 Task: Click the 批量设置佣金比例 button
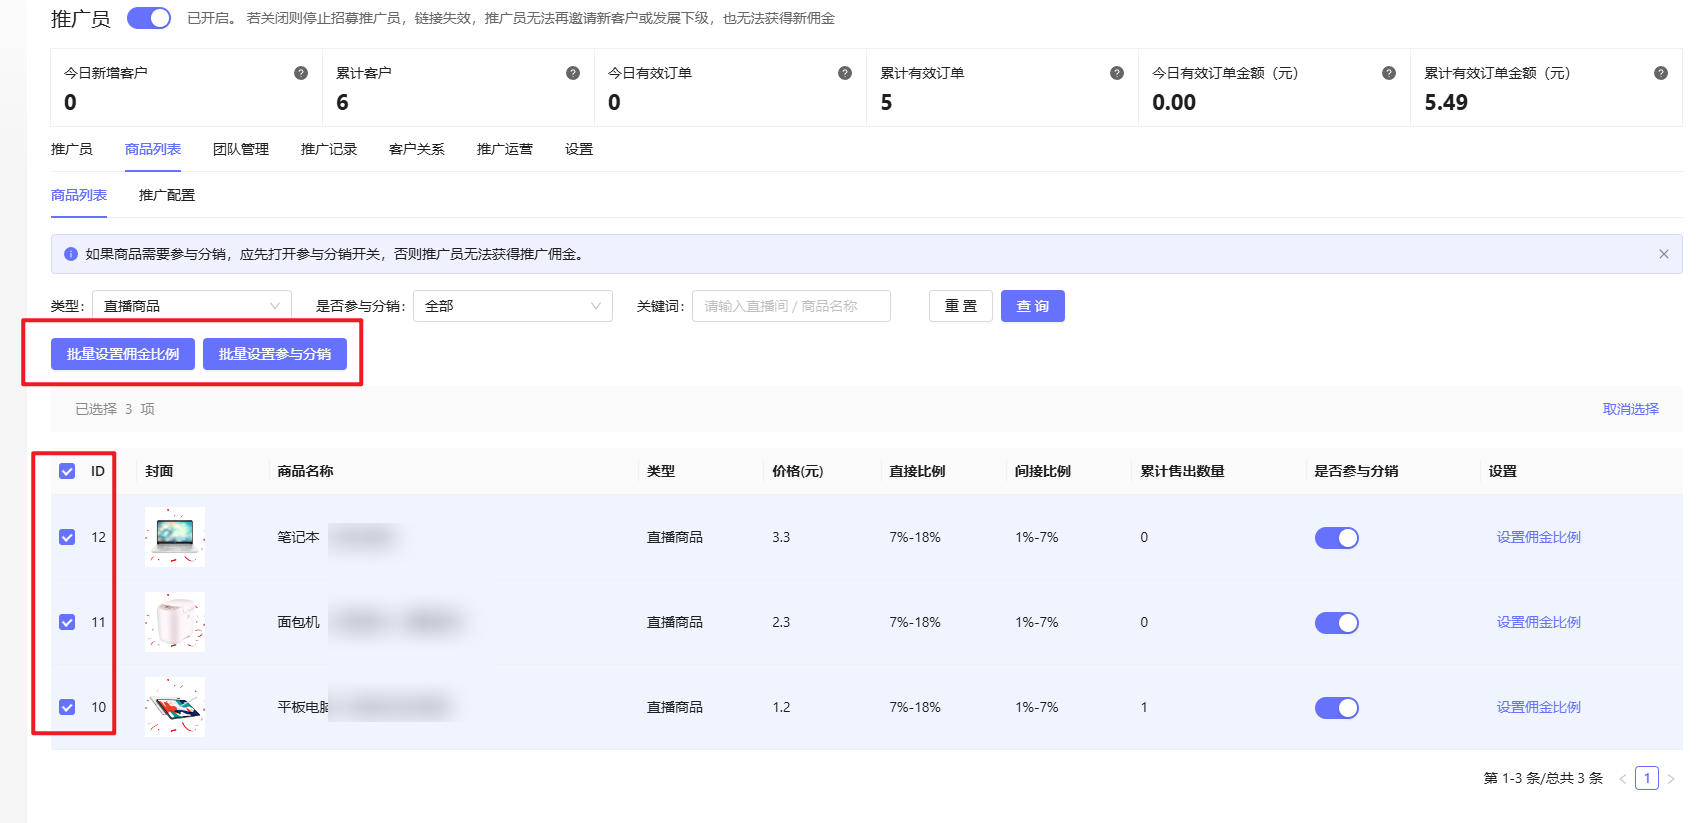pyautogui.click(x=123, y=354)
